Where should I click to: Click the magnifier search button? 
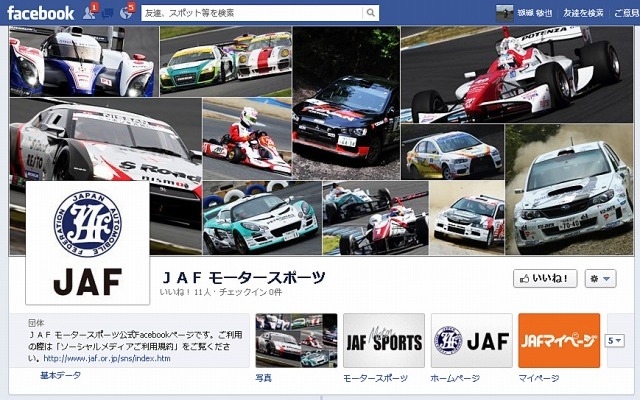click(371, 13)
